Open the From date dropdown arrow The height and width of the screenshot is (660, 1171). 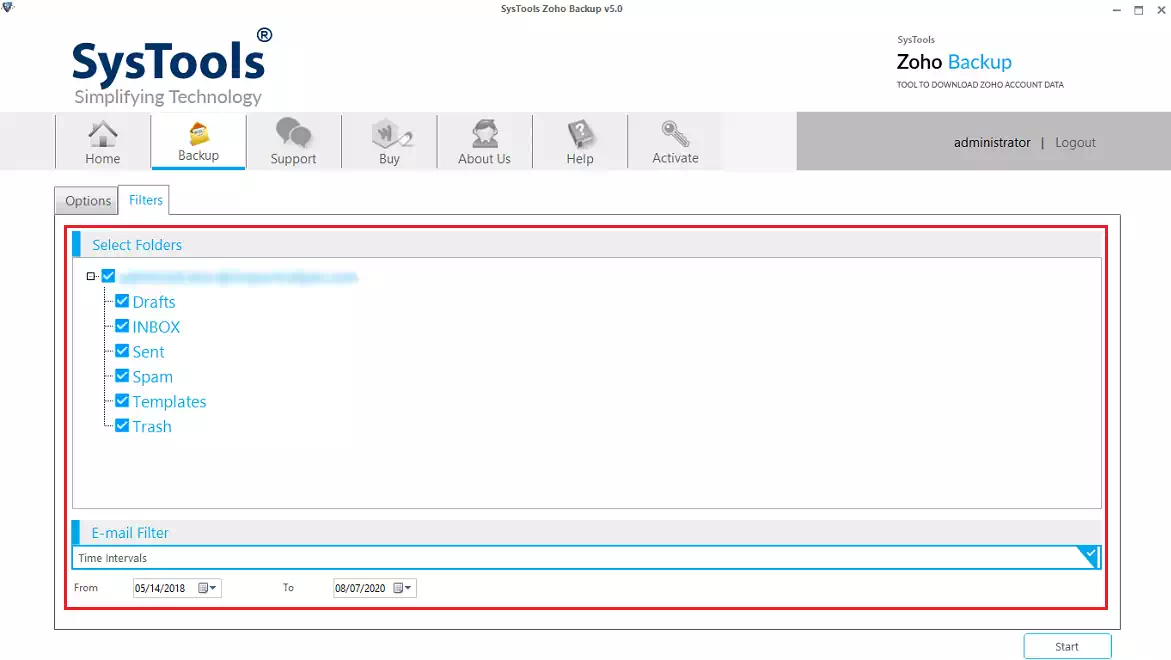pyautogui.click(x=213, y=588)
